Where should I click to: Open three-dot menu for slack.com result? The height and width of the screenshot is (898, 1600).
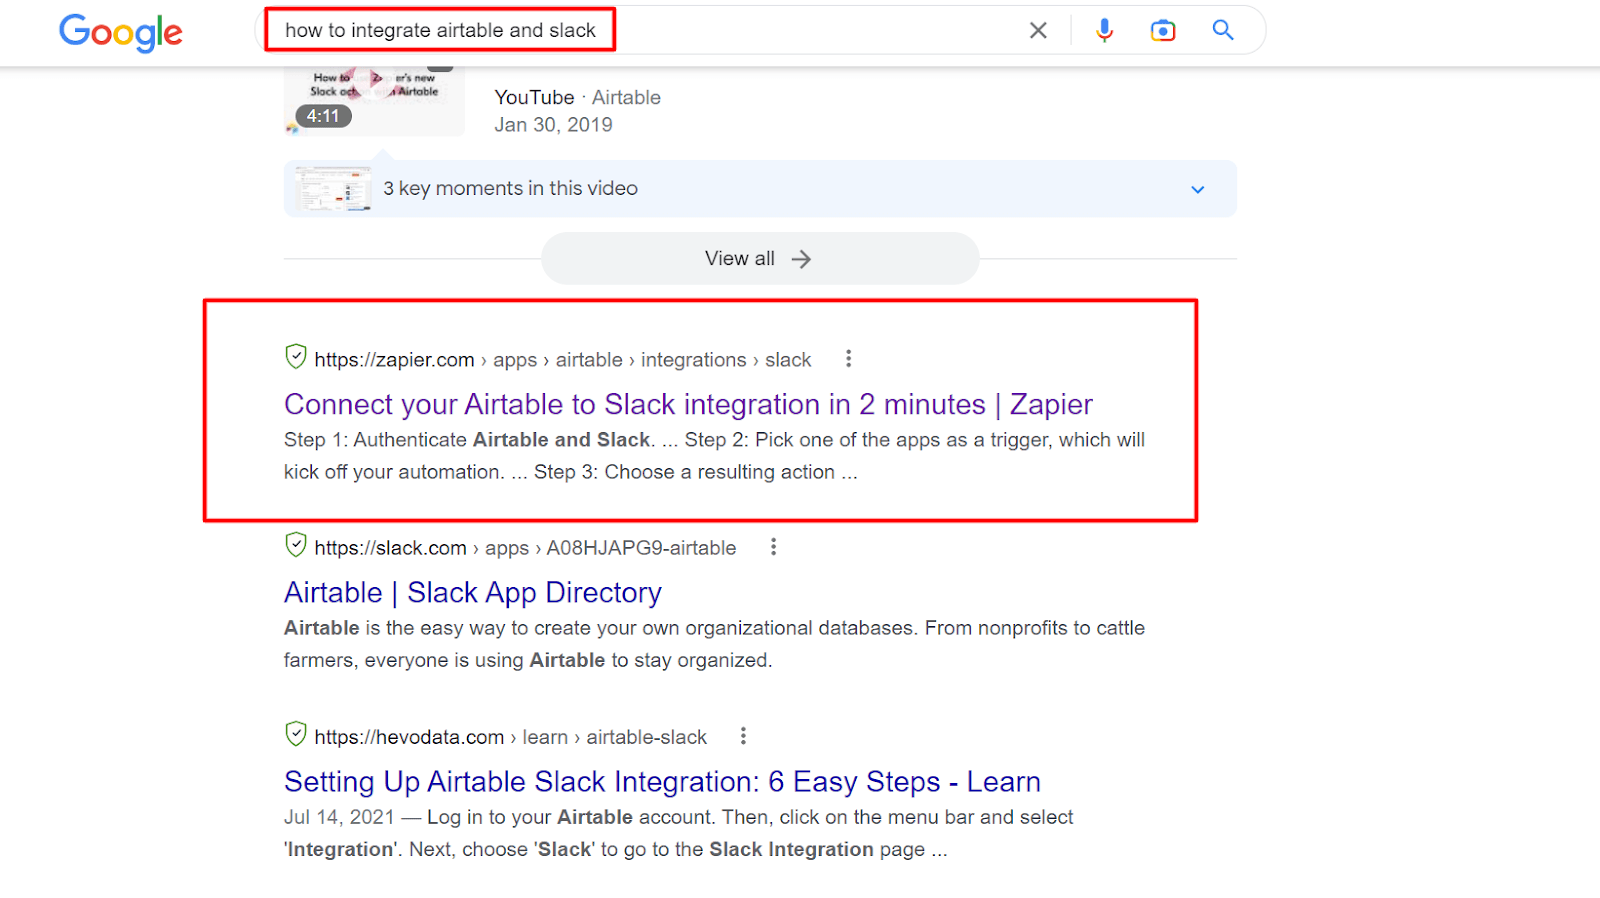tap(773, 547)
